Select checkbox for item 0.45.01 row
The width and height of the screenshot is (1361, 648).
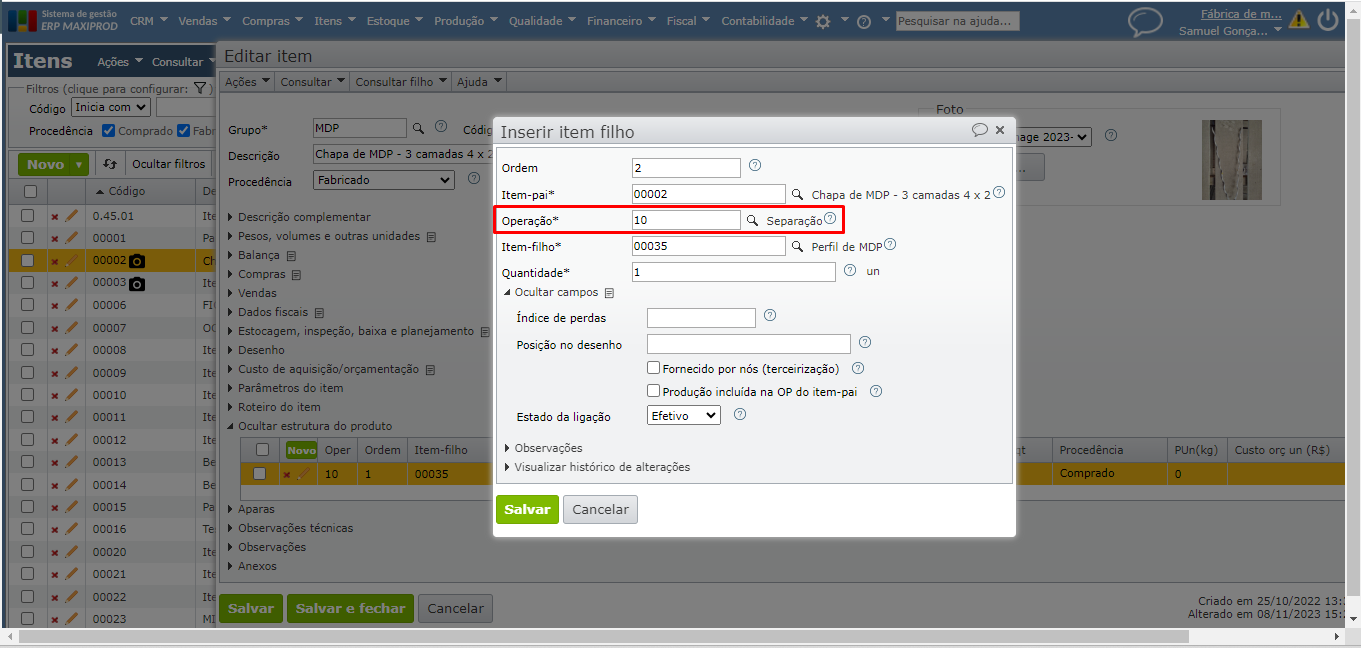coord(28,215)
